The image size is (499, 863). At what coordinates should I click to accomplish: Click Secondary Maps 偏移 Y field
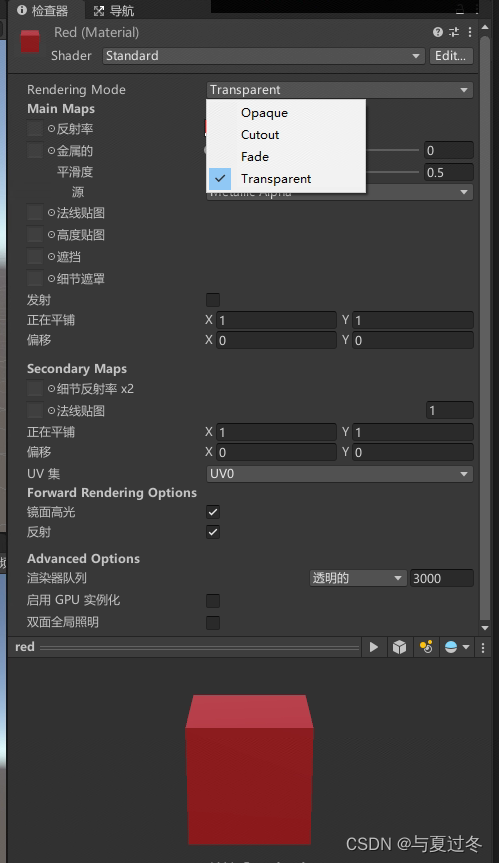click(x=413, y=452)
